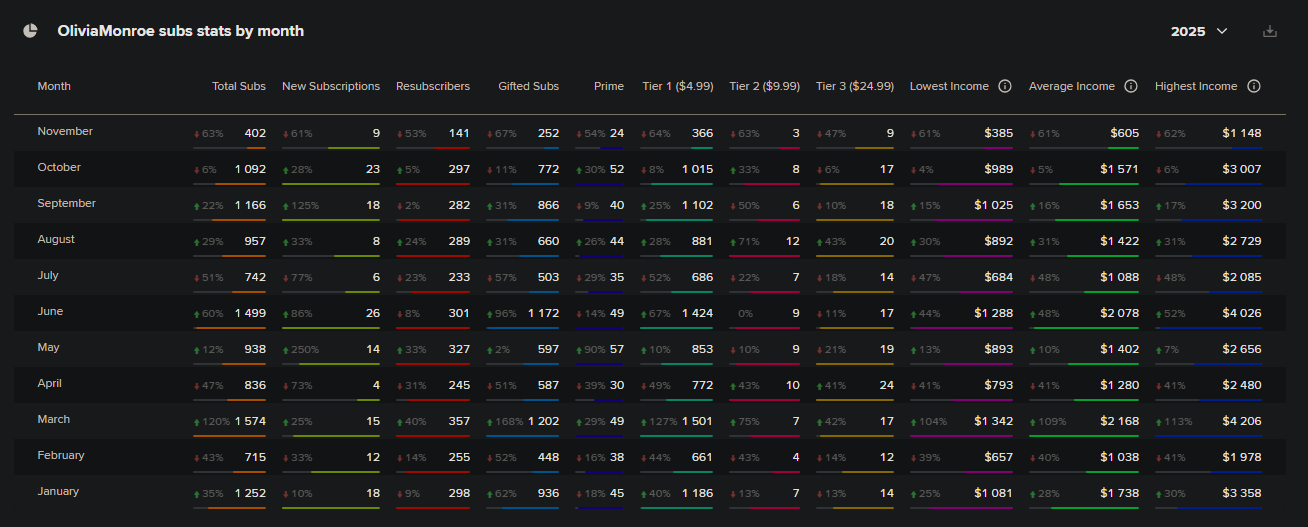Click September total subs value 1 166
Screen dimensions: 1308x527
[x=251, y=205]
